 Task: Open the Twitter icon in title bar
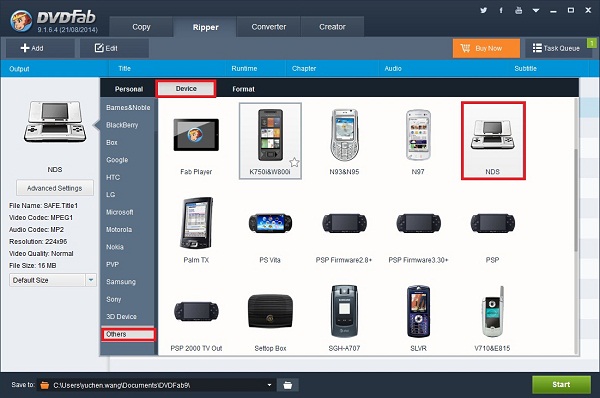(484, 10)
